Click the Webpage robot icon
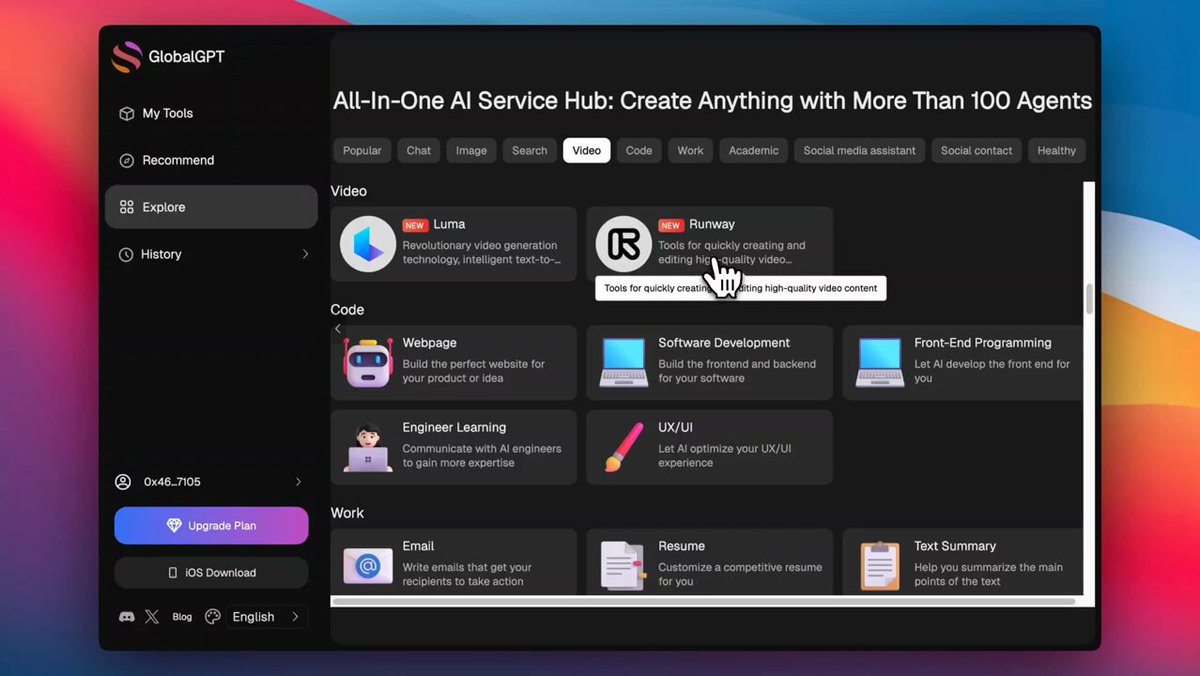1200x676 pixels. [x=368, y=362]
